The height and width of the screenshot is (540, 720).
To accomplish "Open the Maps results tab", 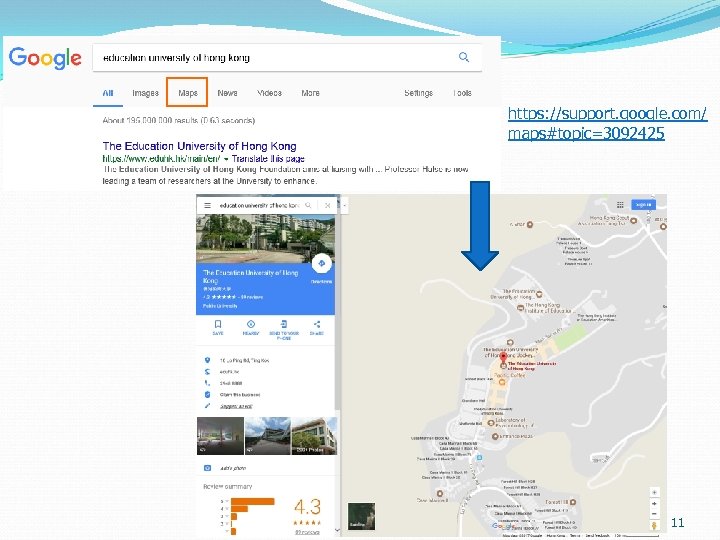I will click(x=187, y=93).
